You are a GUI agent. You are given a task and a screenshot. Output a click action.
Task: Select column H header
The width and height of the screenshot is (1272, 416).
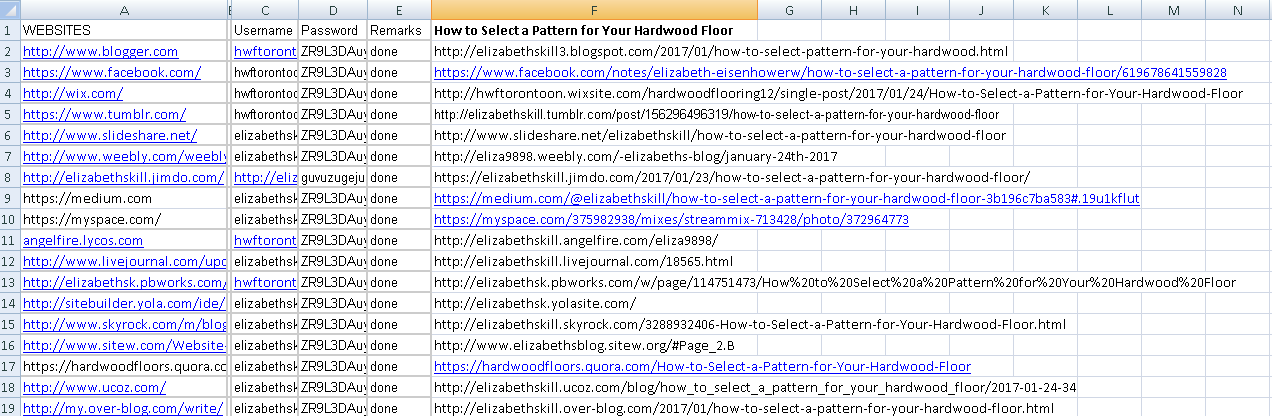coord(853,10)
